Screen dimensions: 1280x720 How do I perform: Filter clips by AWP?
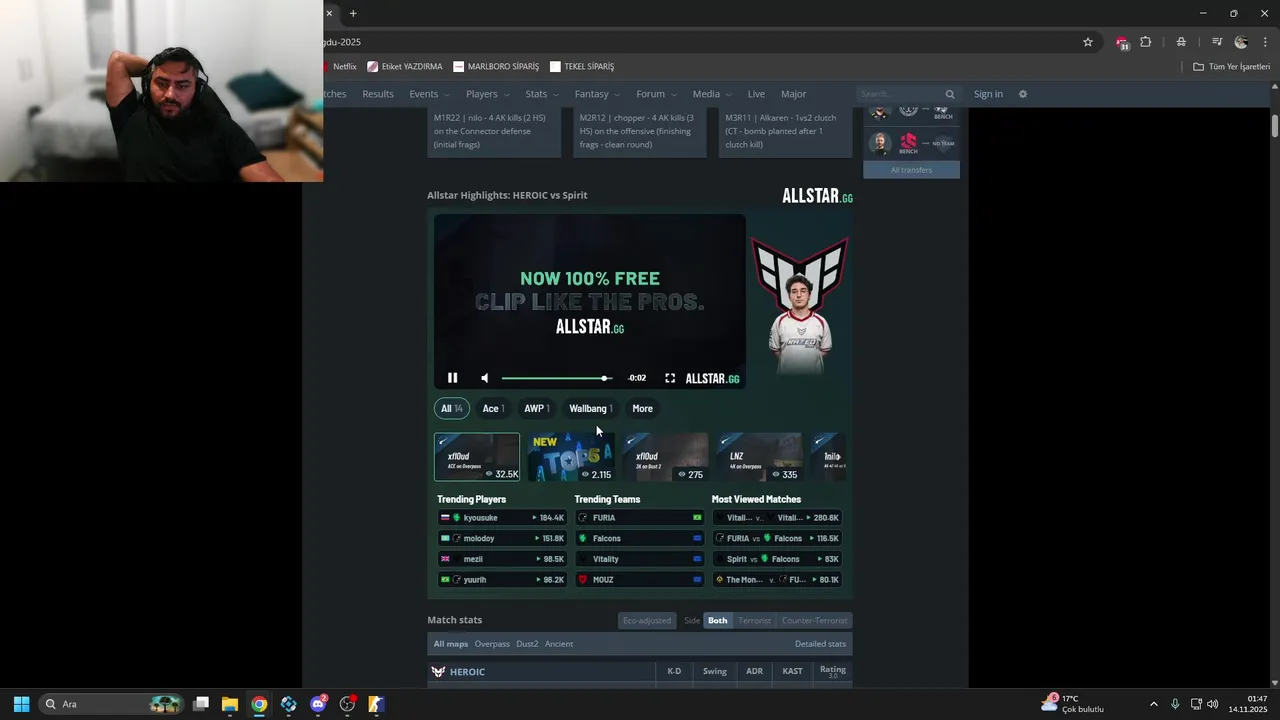(537, 408)
